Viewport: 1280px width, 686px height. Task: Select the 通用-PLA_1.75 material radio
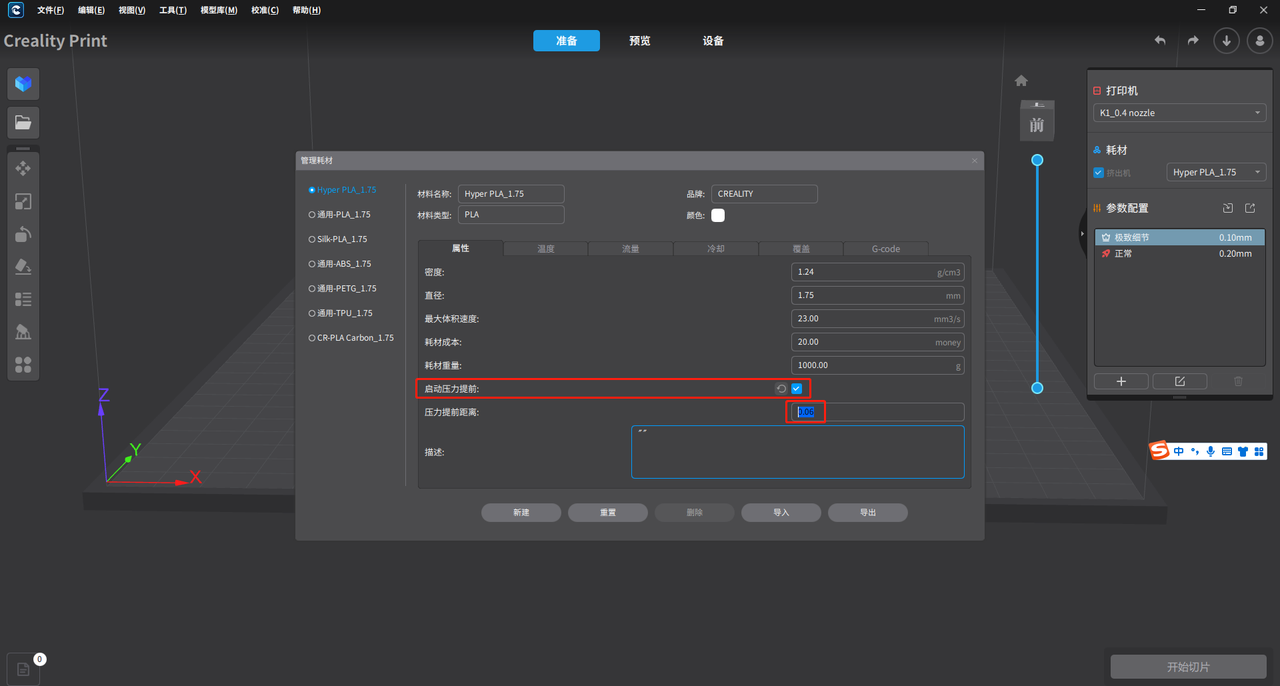pyautogui.click(x=312, y=214)
